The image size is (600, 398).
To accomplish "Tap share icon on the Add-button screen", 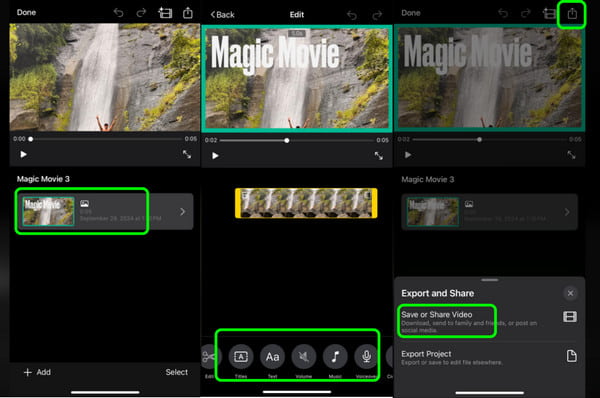I will coord(188,13).
